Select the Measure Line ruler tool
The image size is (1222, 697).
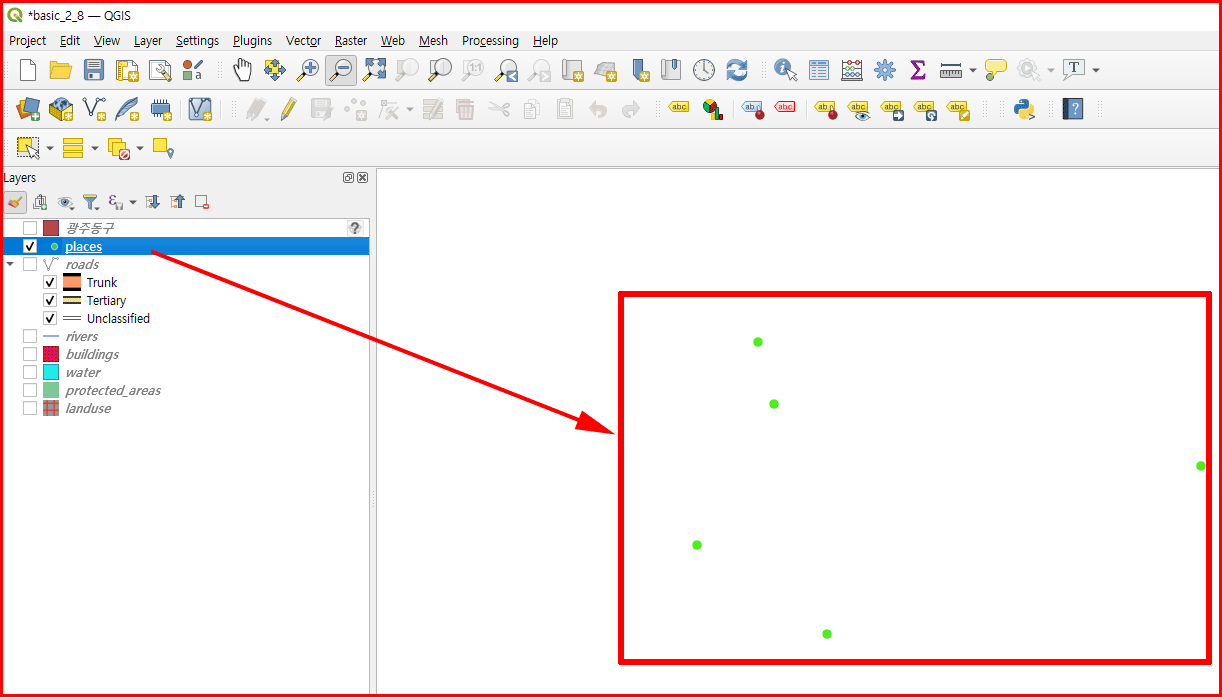pos(951,70)
